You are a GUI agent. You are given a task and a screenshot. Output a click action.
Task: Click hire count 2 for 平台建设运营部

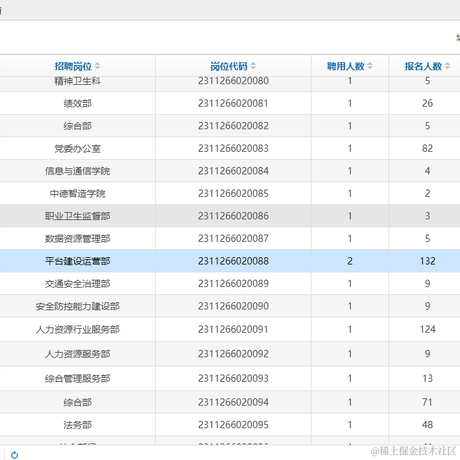pos(350,261)
